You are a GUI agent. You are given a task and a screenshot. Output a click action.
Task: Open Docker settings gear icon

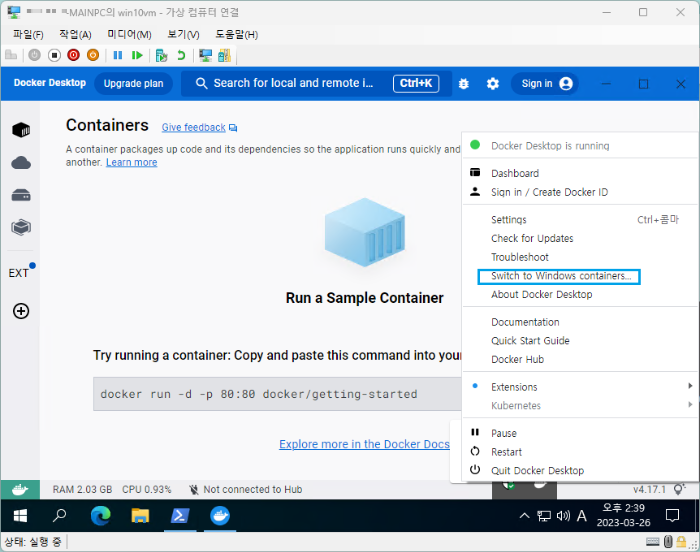click(492, 84)
